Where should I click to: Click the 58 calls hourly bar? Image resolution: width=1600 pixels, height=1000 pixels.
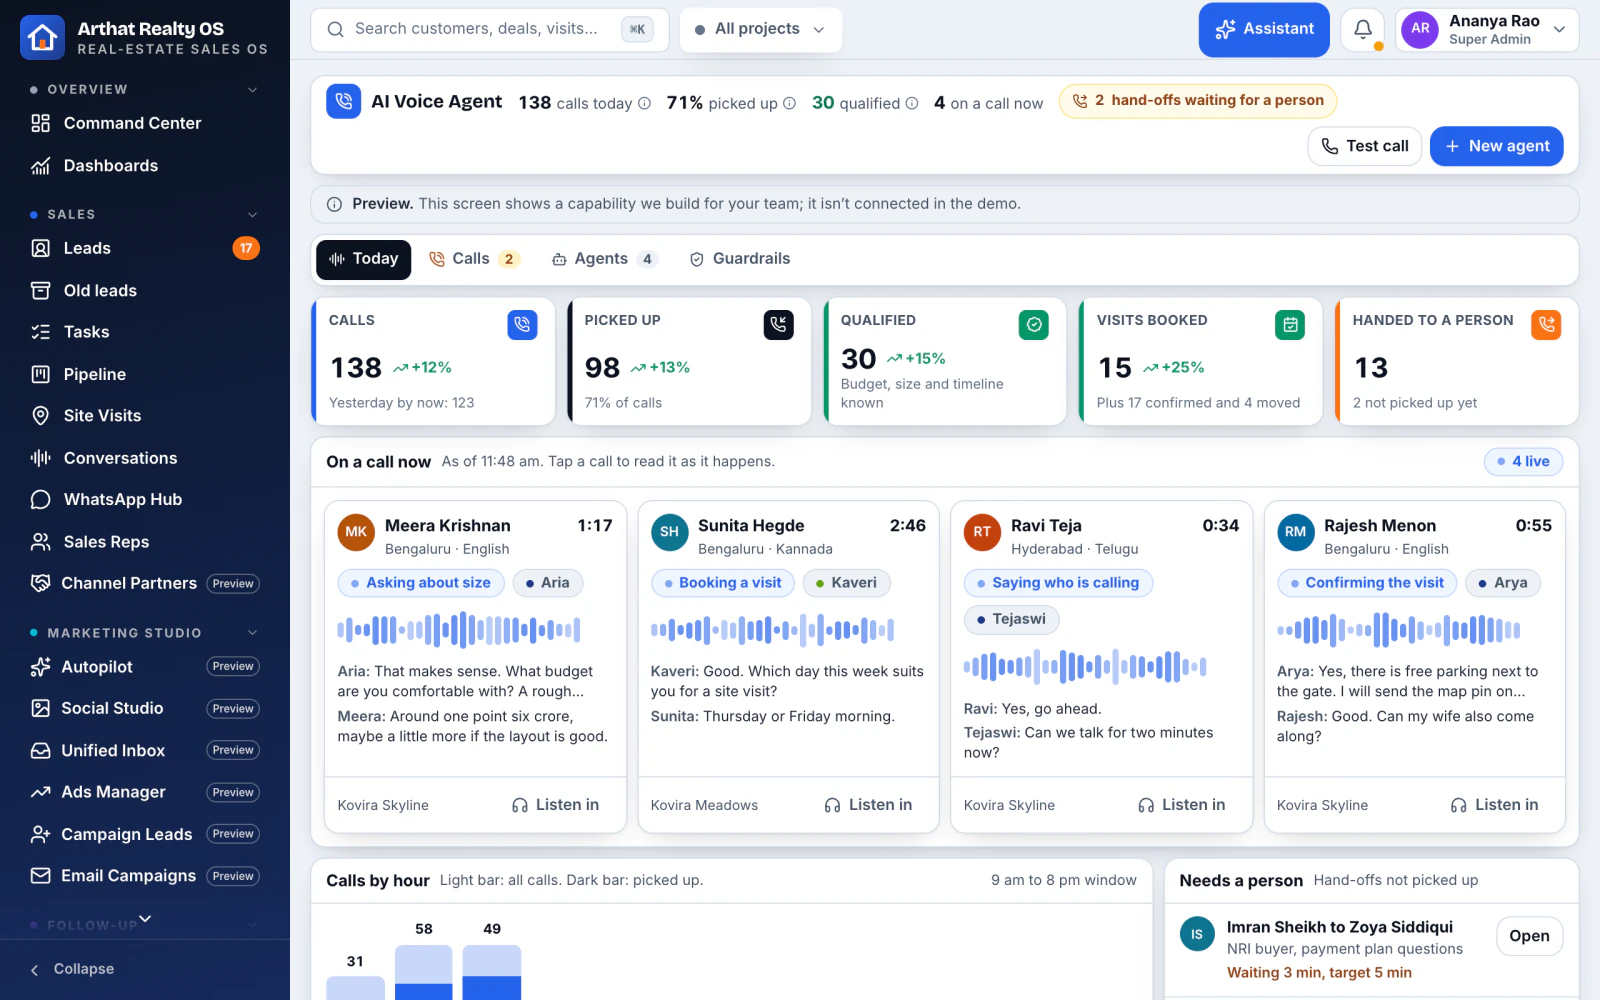coord(424,972)
